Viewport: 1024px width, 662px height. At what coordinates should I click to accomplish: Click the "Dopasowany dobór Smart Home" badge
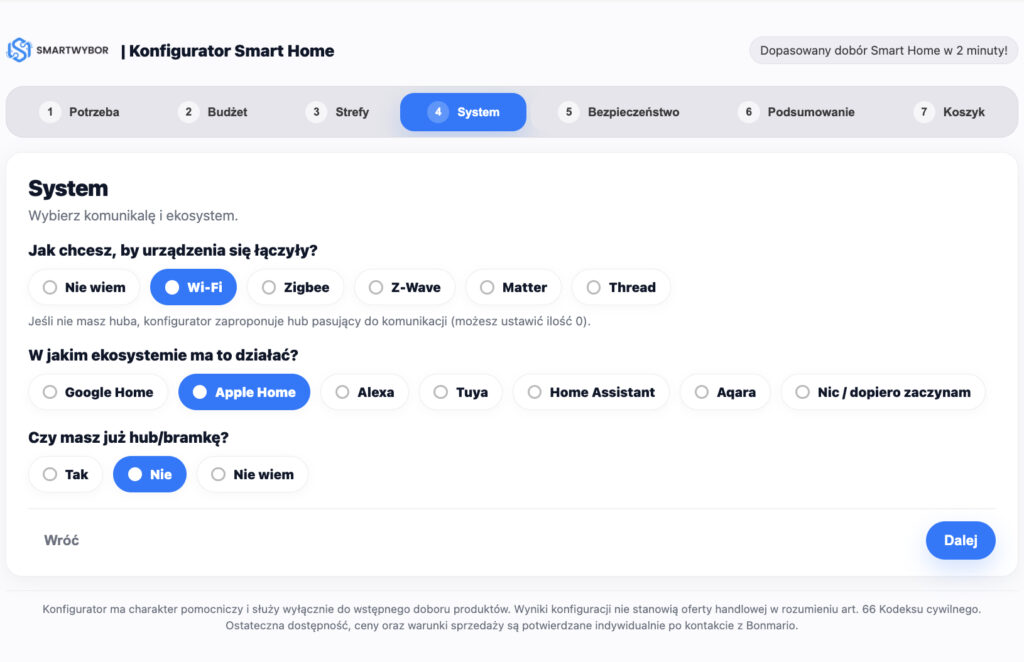pyautogui.click(x=883, y=51)
